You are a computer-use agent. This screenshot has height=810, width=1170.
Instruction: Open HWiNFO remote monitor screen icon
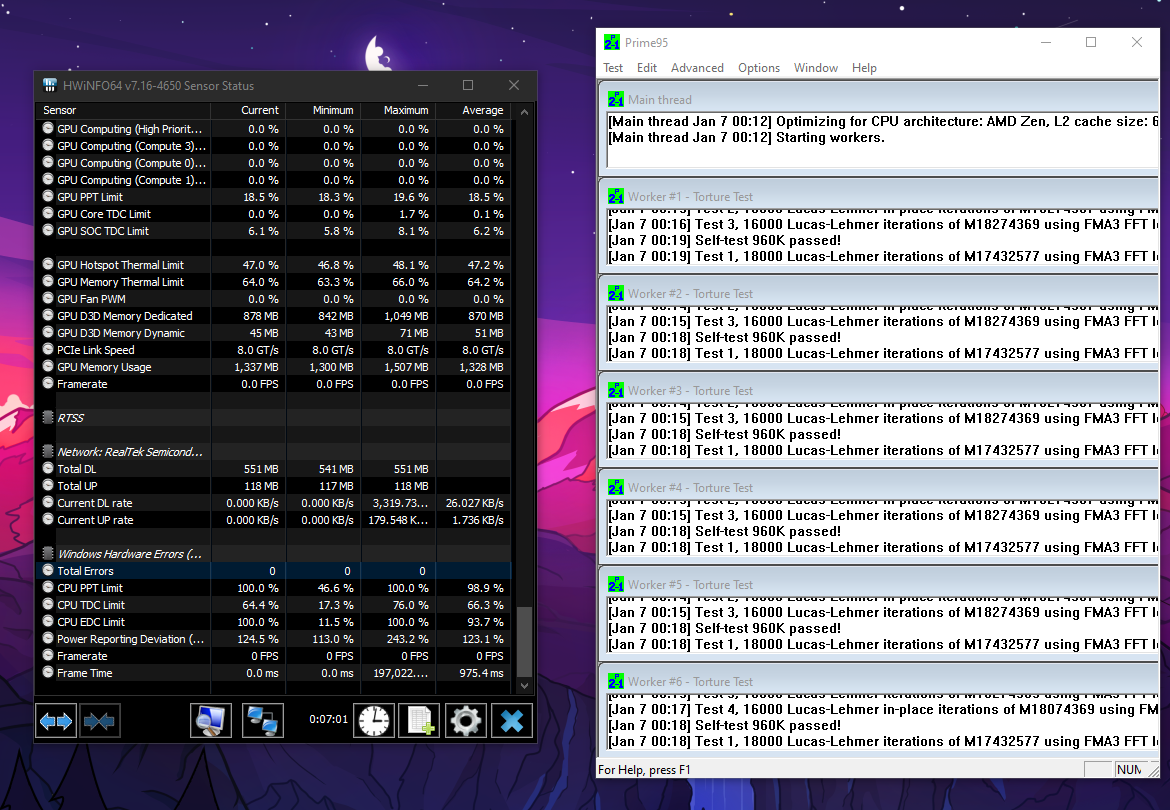(210, 721)
